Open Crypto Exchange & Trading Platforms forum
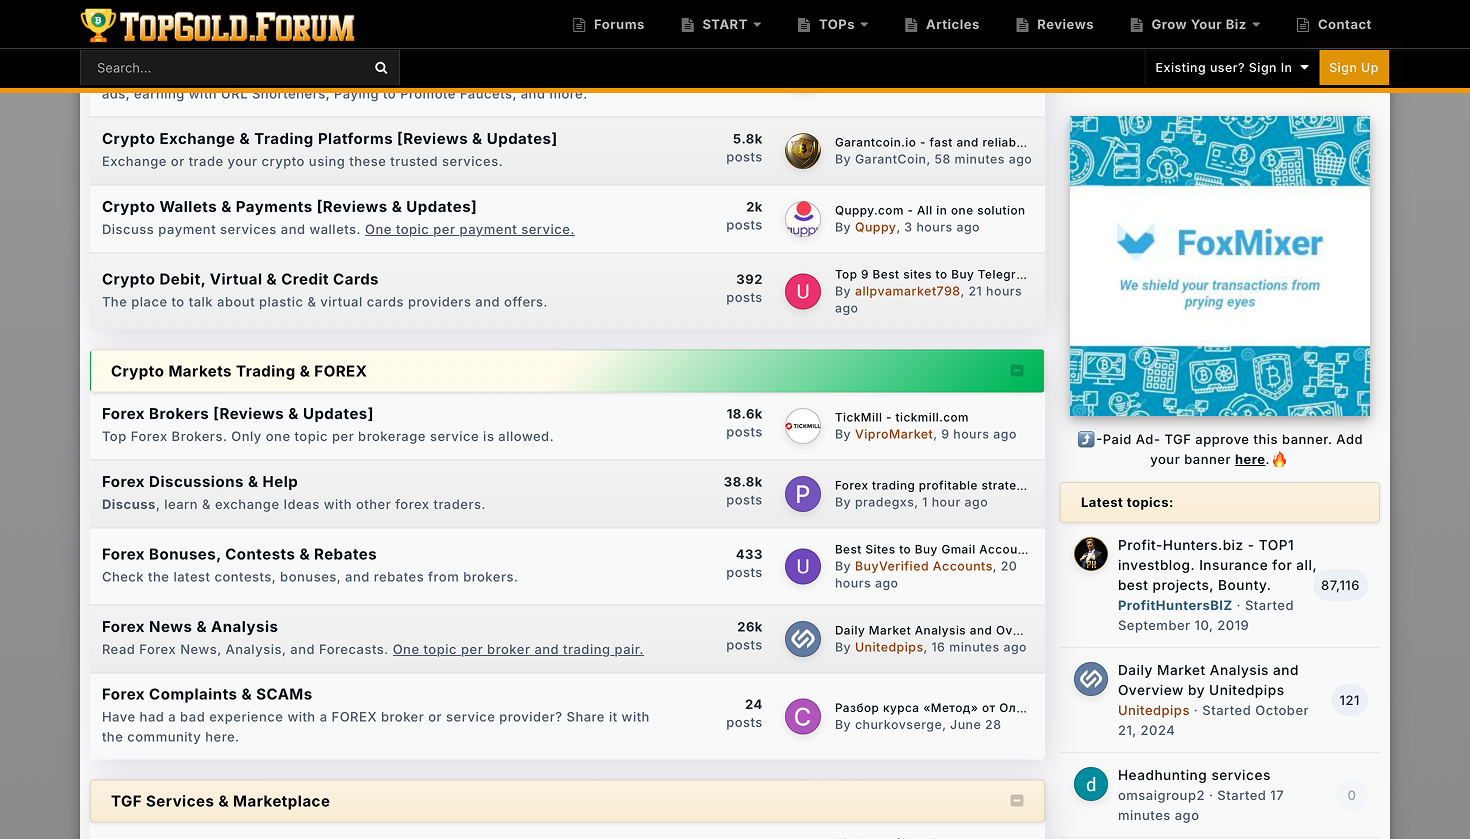The width and height of the screenshot is (1470, 839). [329, 139]
